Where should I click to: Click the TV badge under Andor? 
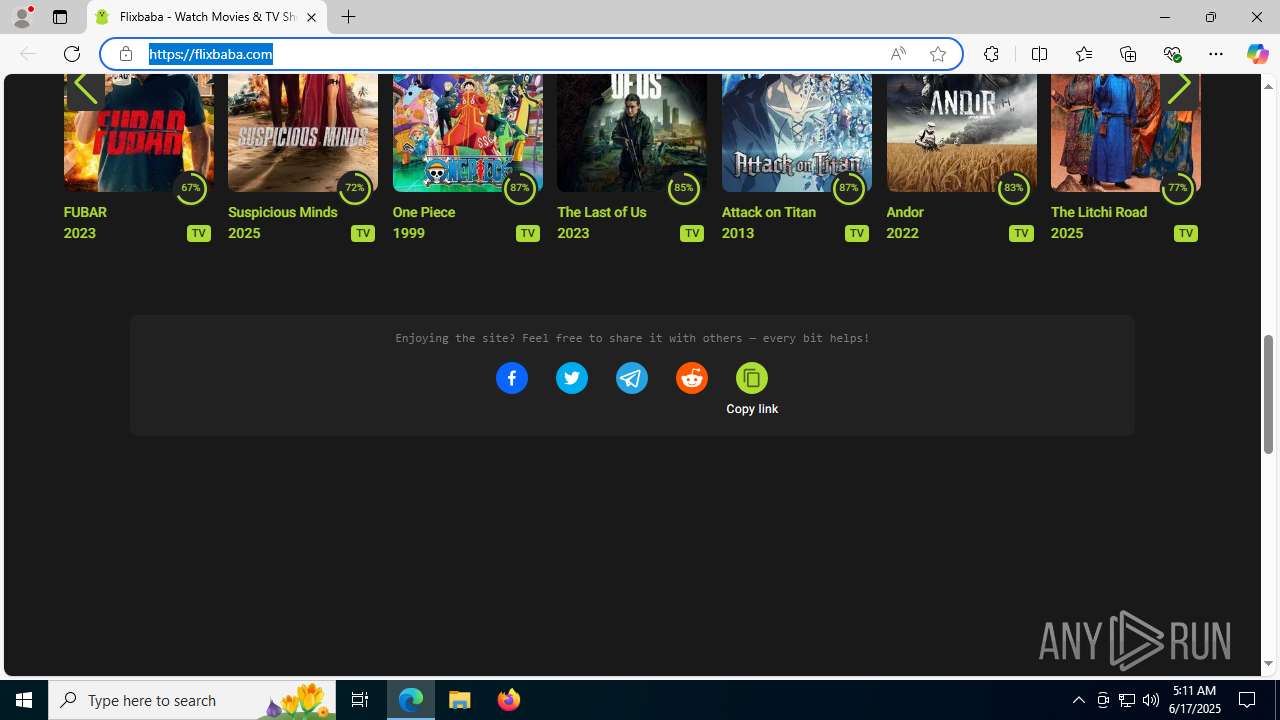1021,233
